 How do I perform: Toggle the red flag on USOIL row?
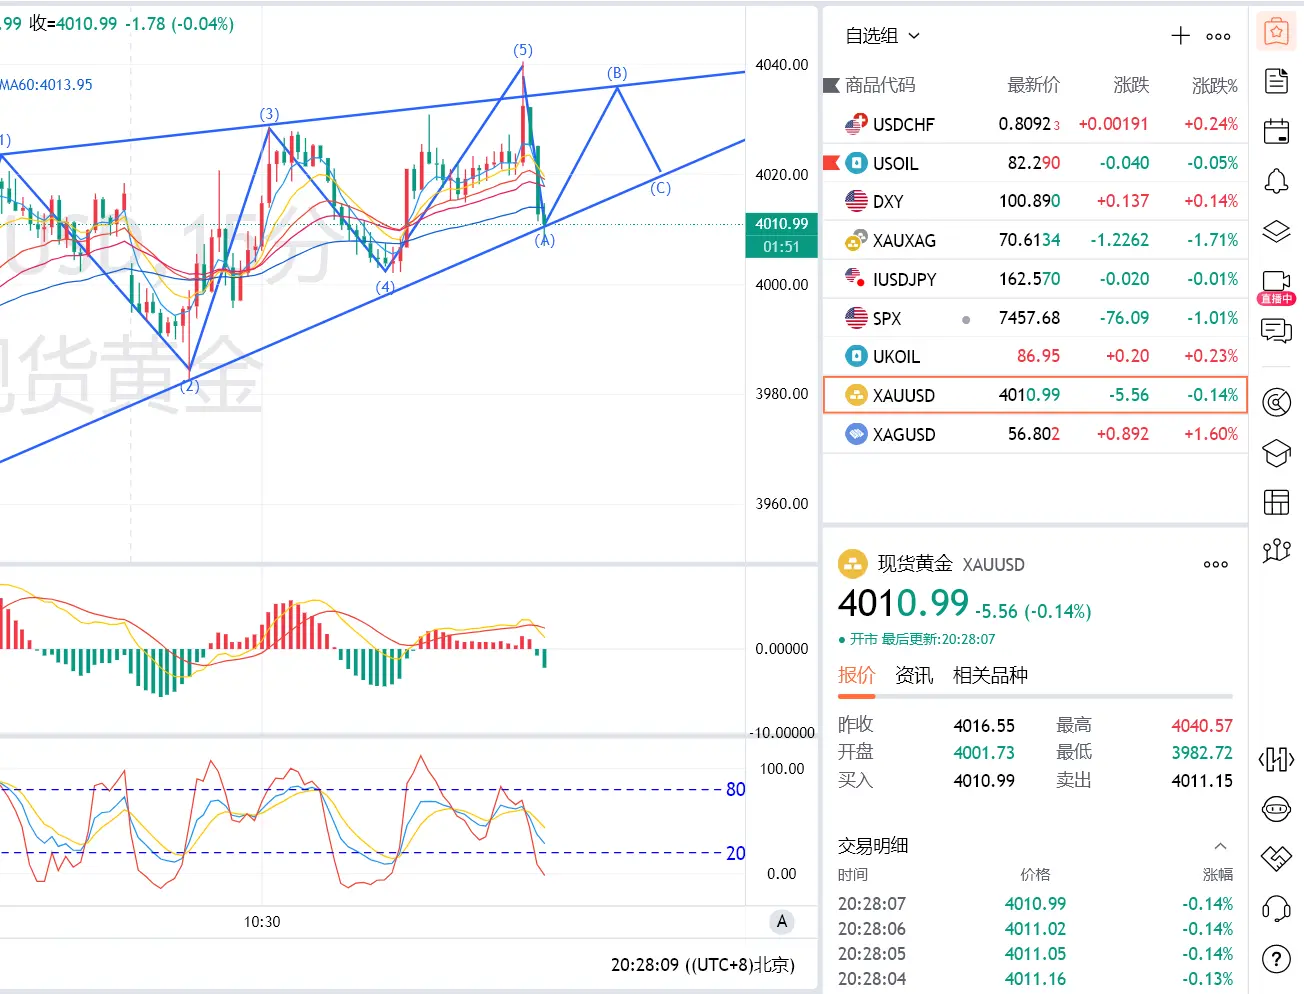pos(830,162)
